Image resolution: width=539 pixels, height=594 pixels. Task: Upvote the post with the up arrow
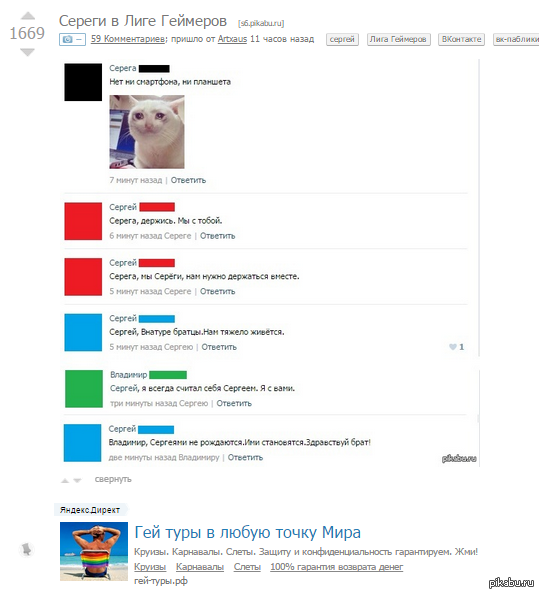pyautogui.click(x=27, y=16)
